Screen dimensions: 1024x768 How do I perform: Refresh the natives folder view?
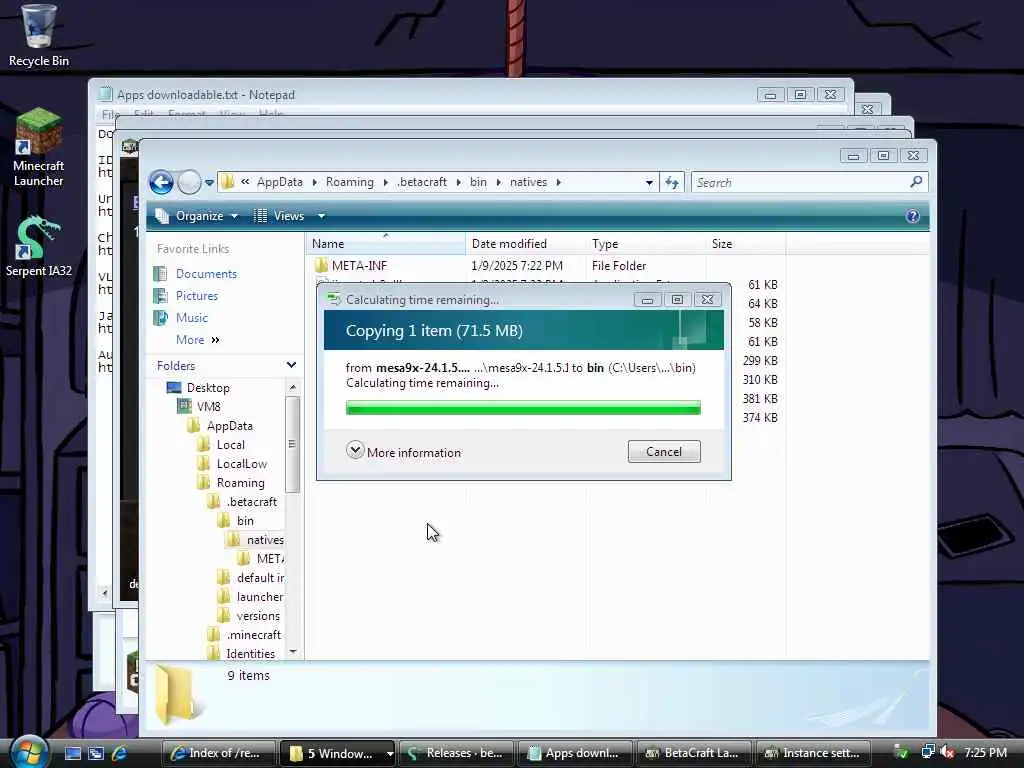pyautogui.click(x=672, y=182)
